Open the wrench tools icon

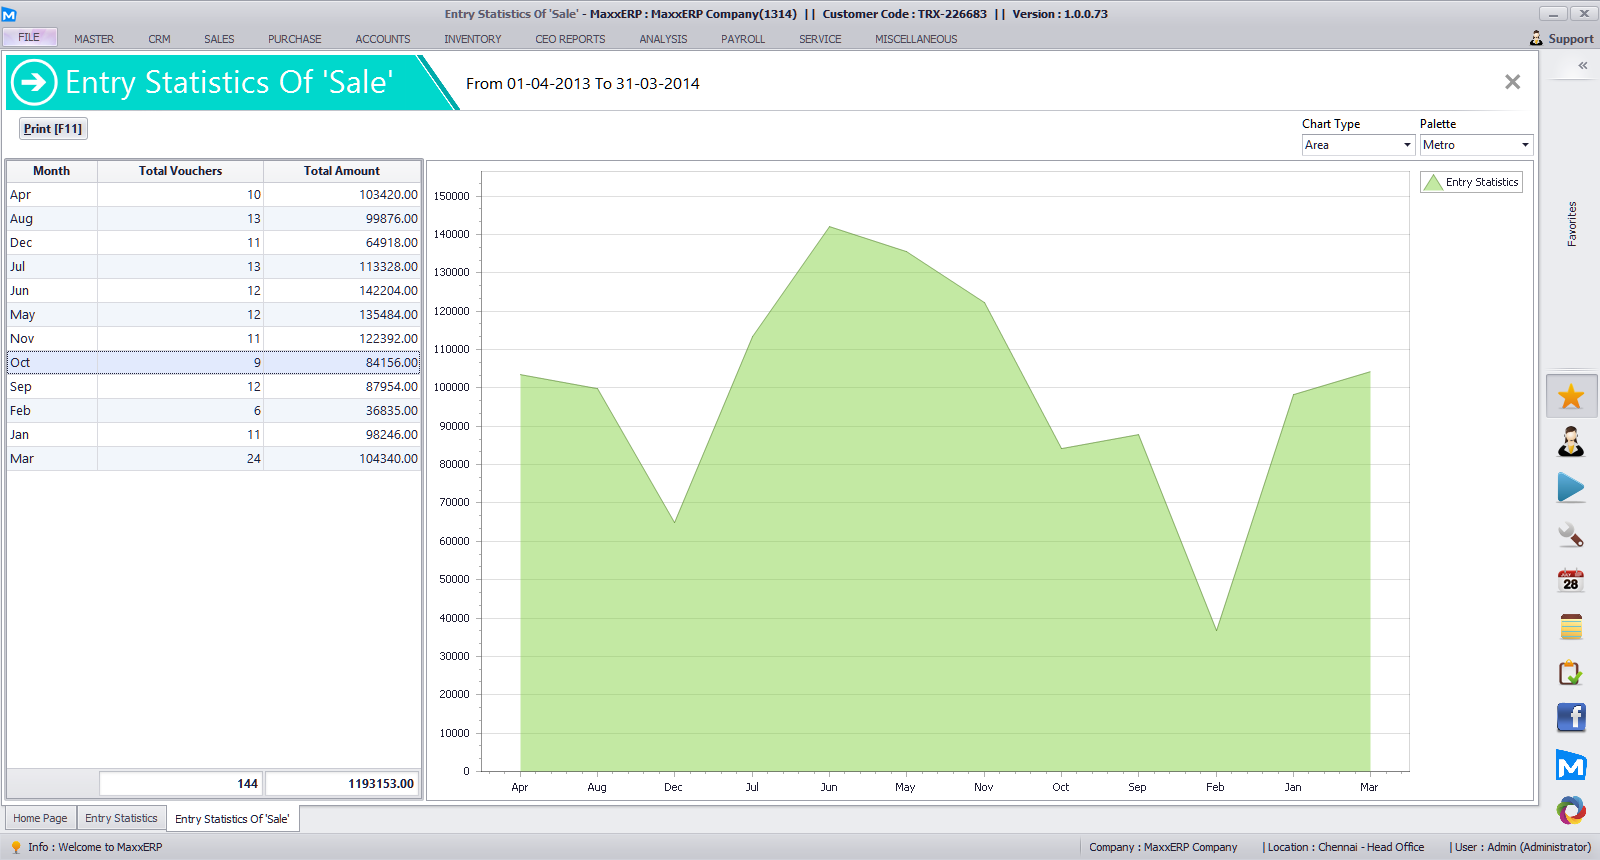[x=1571, y=535]
